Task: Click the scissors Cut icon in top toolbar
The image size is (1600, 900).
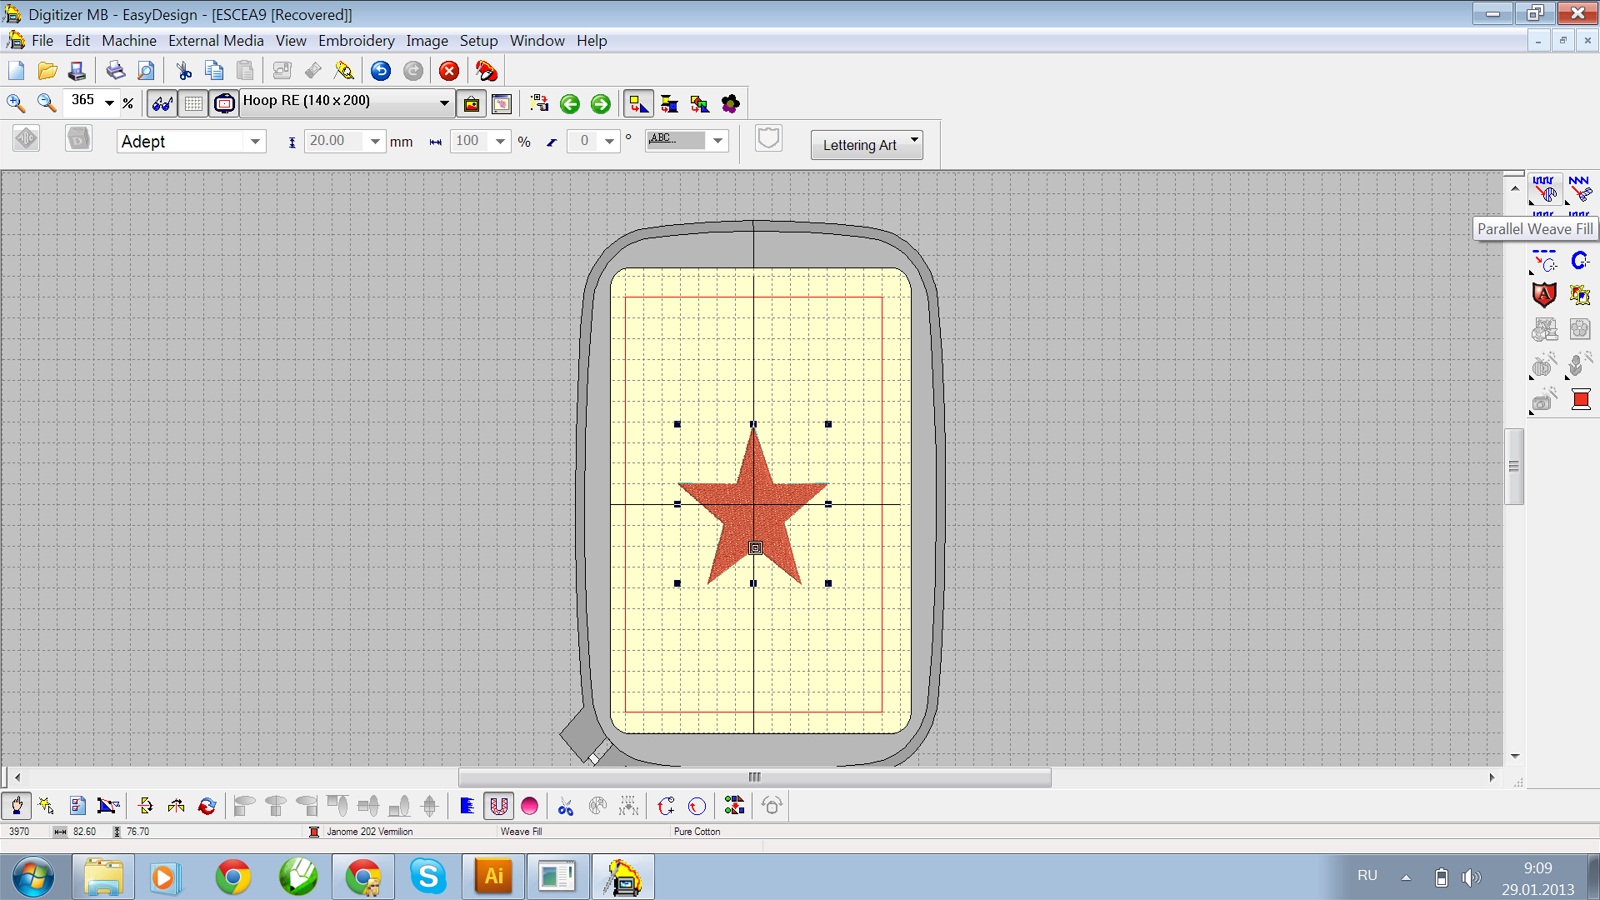Action: click(184, 71)
